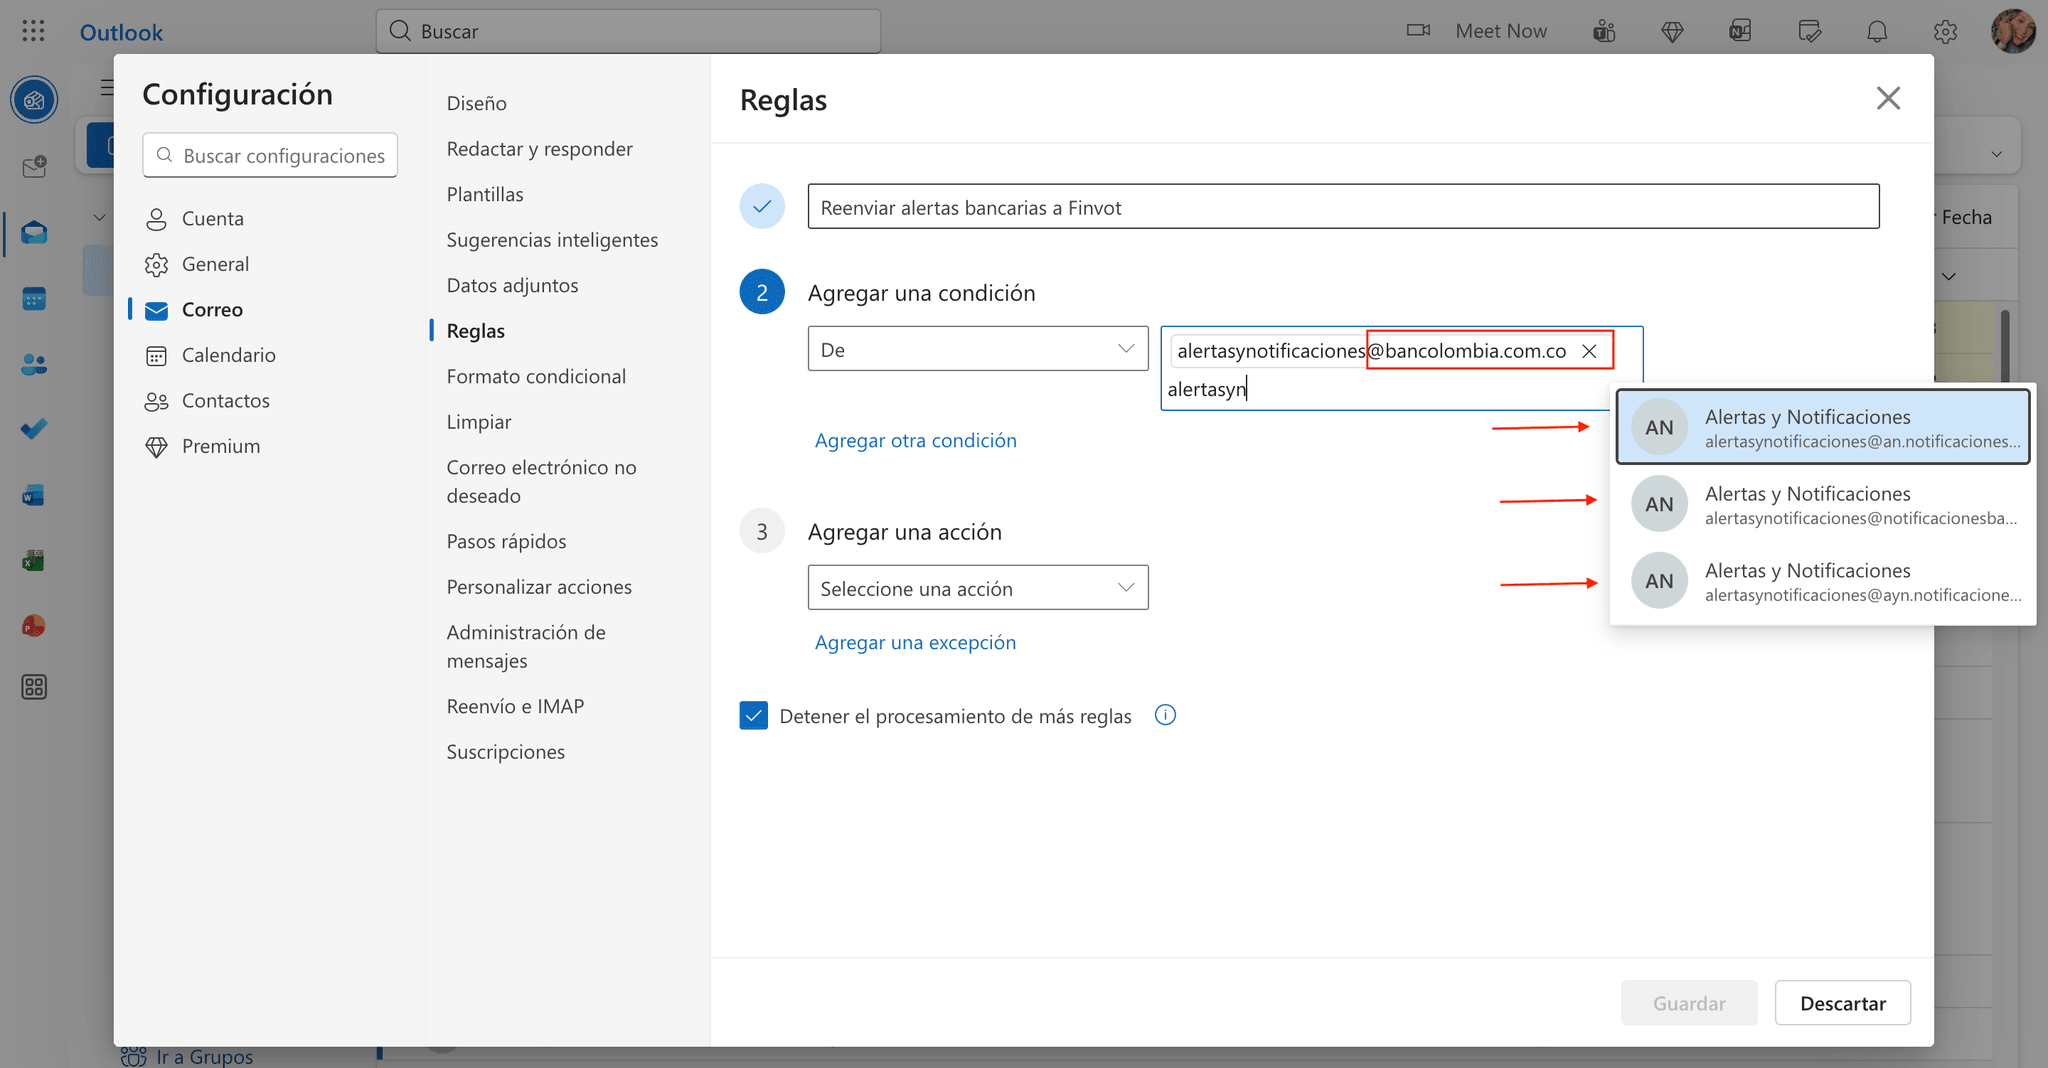Click the Copilot icon atop left rail
The image size is (2048, 1068).
pyautogui.click(x=34, y=100)
